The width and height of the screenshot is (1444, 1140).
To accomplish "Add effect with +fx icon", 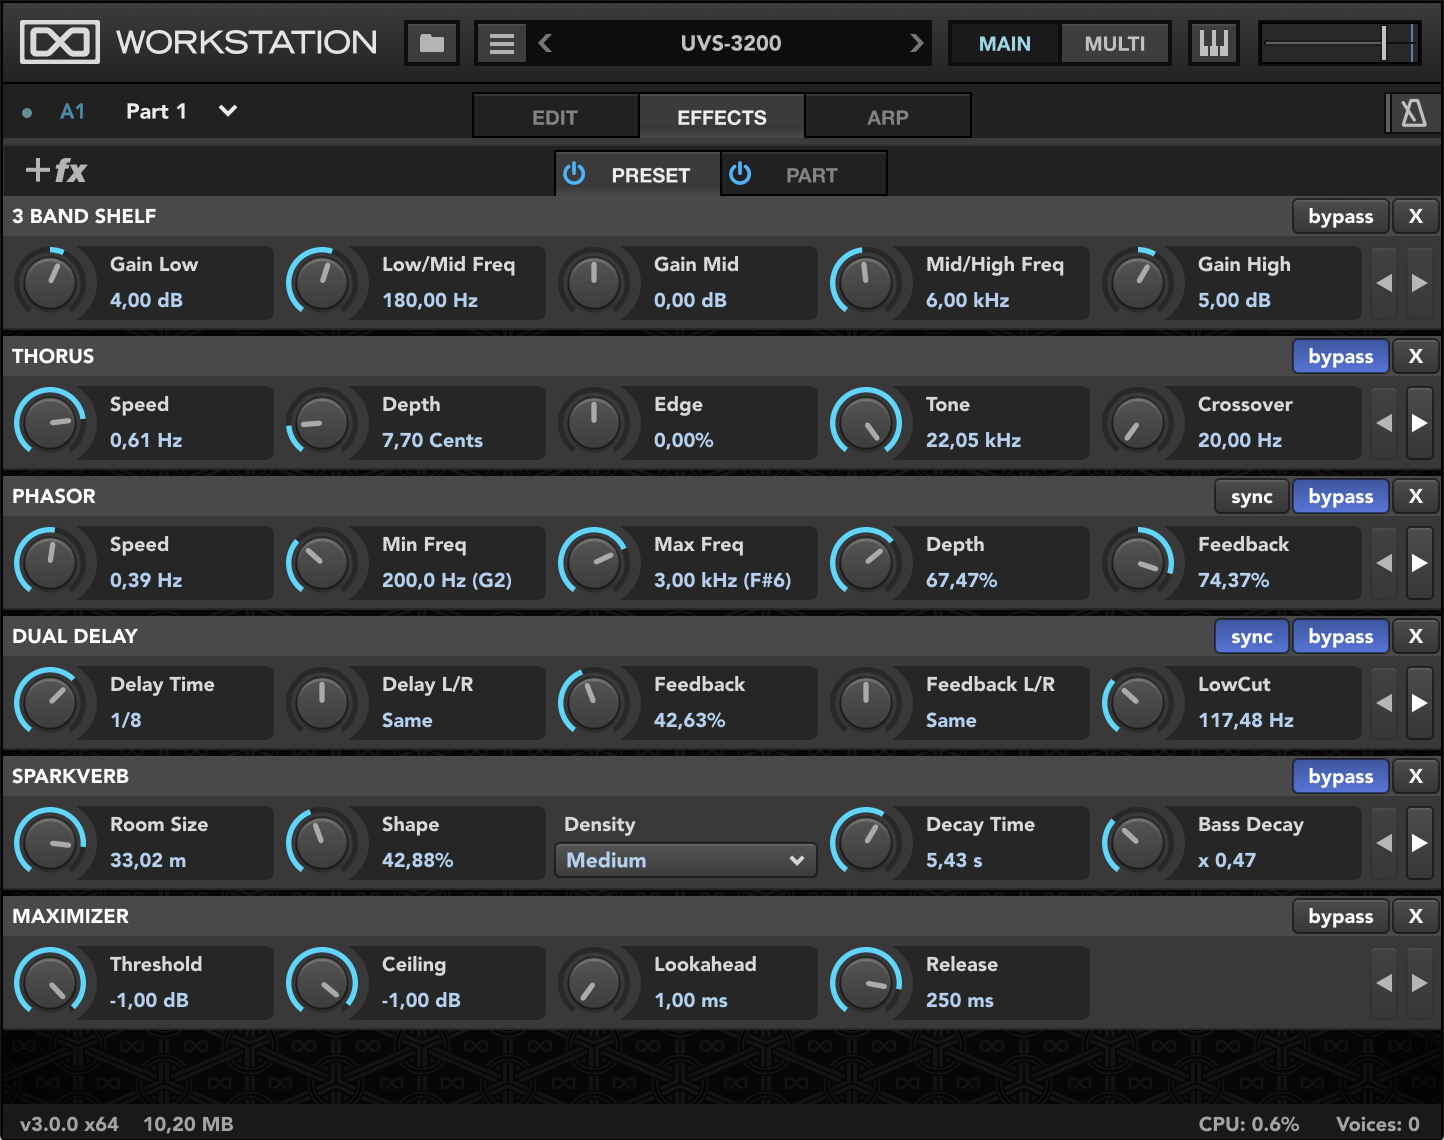I will 56,171.
